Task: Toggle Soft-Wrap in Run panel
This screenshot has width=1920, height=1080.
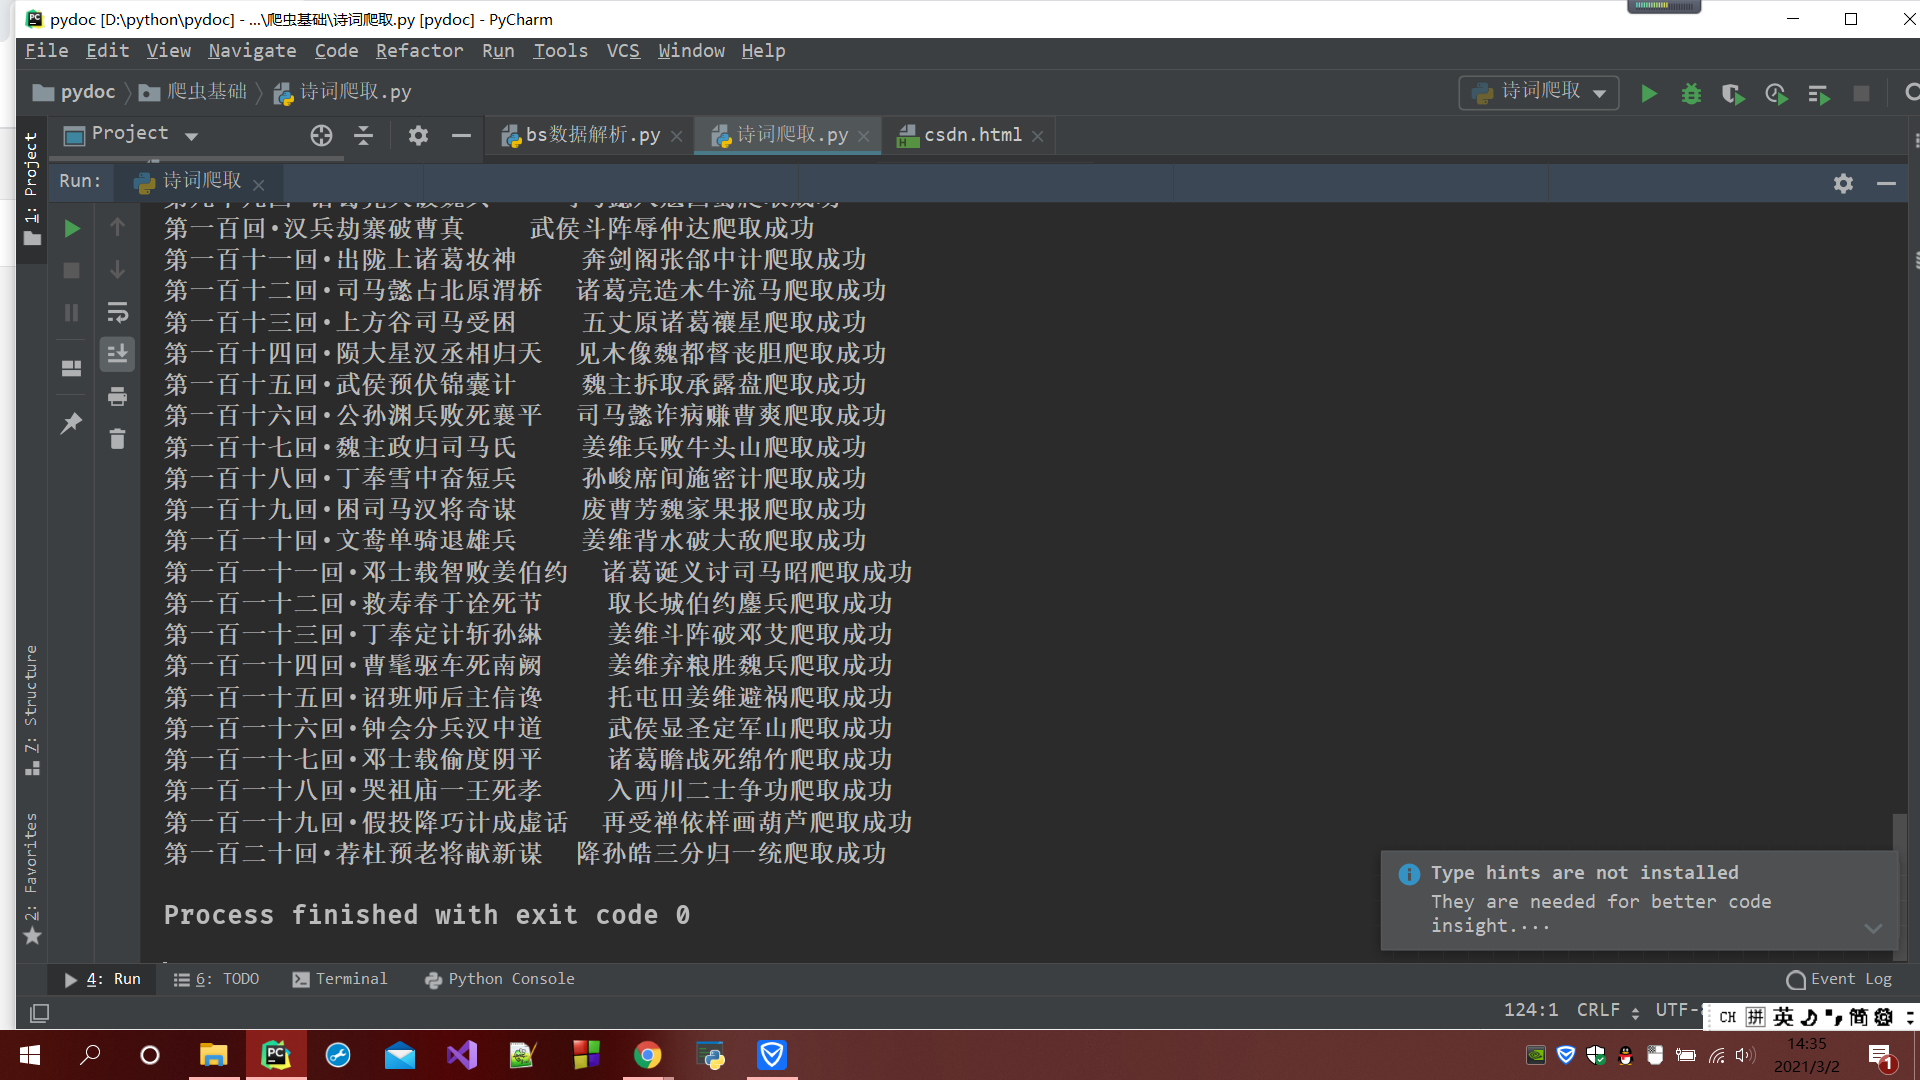Action: pyautogui.click(x=117, y=312)
